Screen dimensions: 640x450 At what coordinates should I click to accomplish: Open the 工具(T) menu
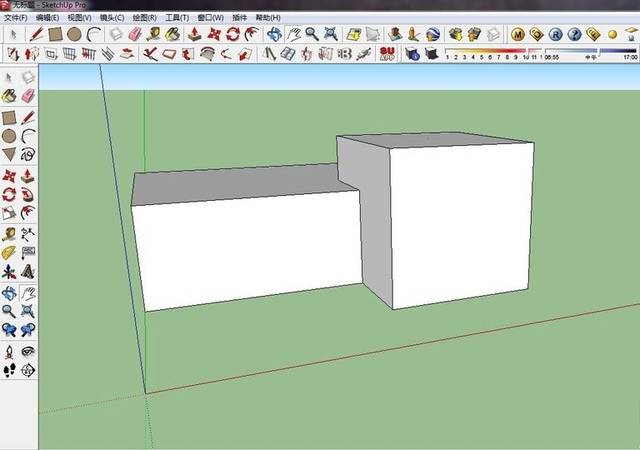point(177,18)
